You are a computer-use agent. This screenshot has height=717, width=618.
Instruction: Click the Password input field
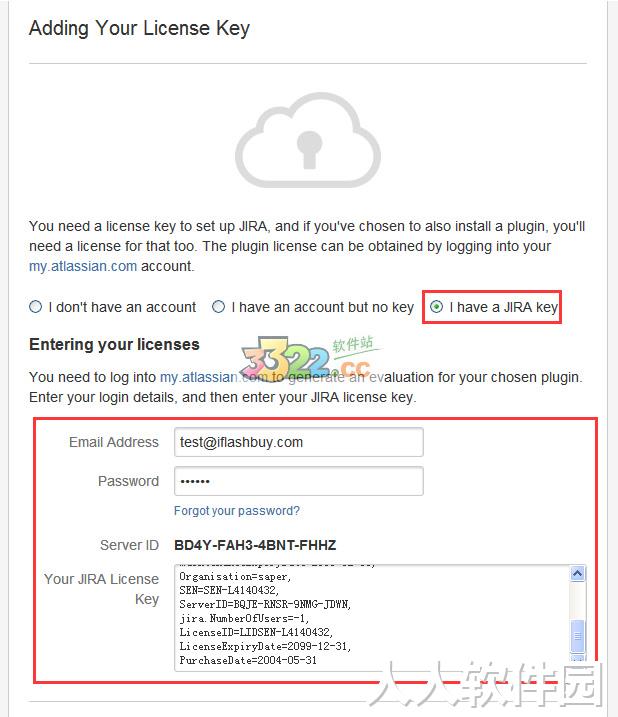[x=299, y=481]
